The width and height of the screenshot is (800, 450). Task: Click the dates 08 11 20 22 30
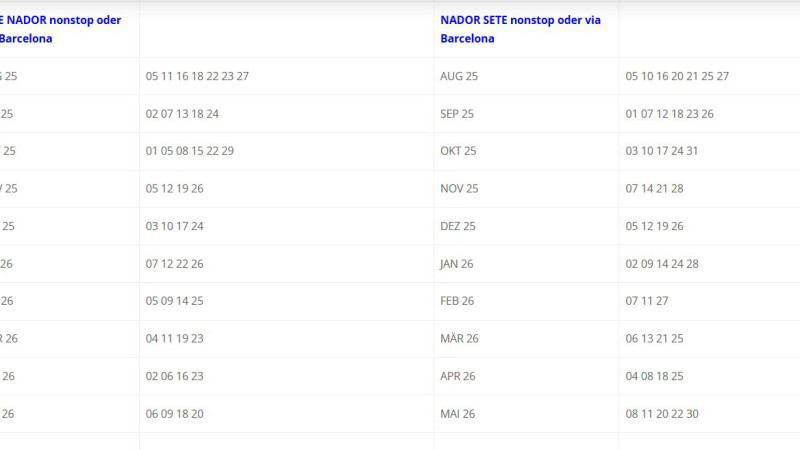tap(661, 414)
